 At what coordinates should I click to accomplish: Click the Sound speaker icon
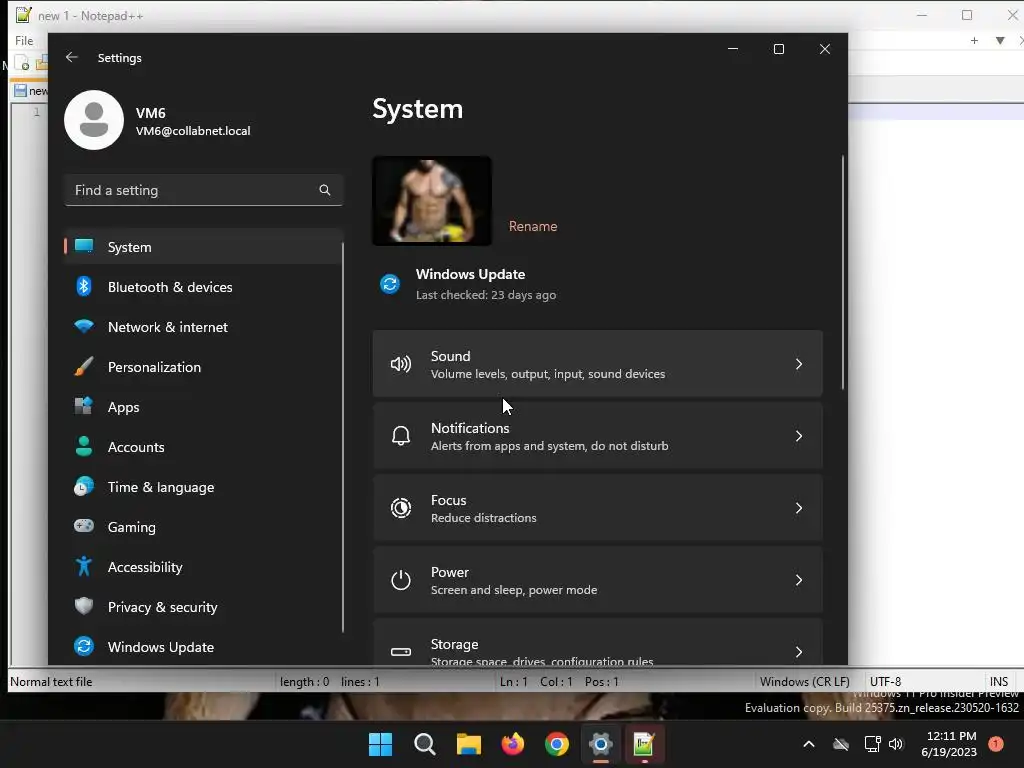pos(401,364)
